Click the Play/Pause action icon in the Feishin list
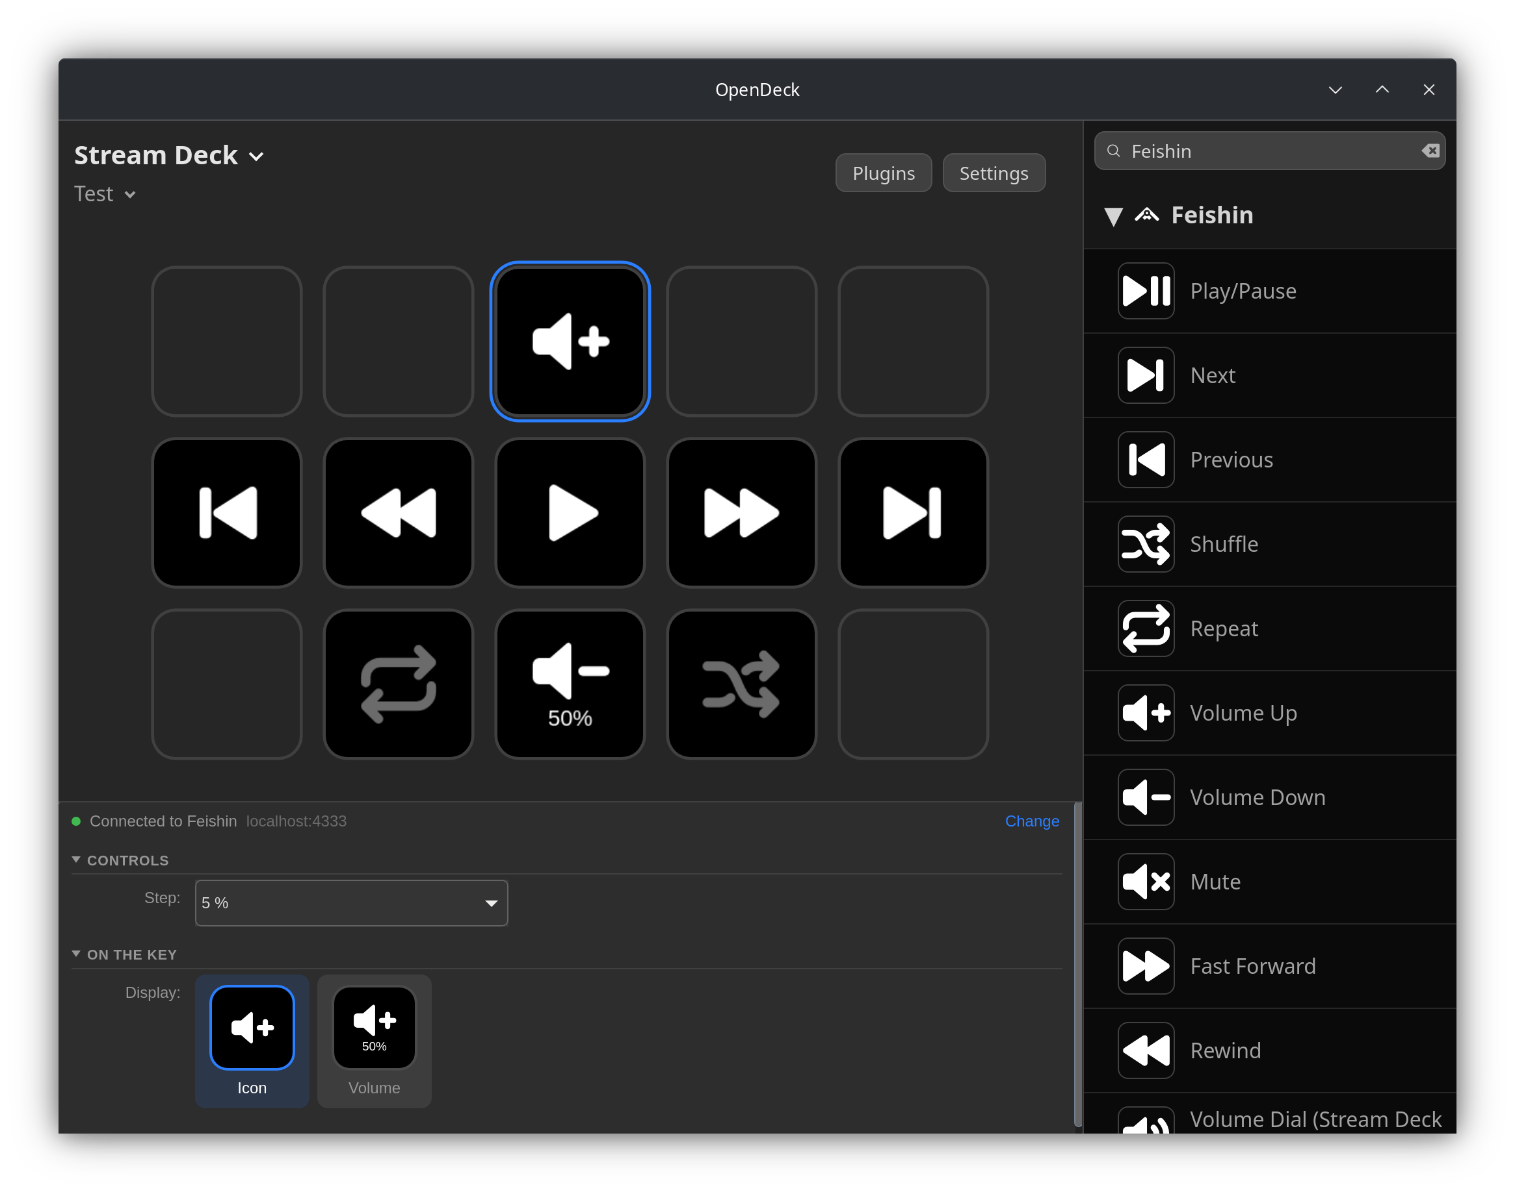This screenshot has width=1515, height=1193. click(1146, 291)
